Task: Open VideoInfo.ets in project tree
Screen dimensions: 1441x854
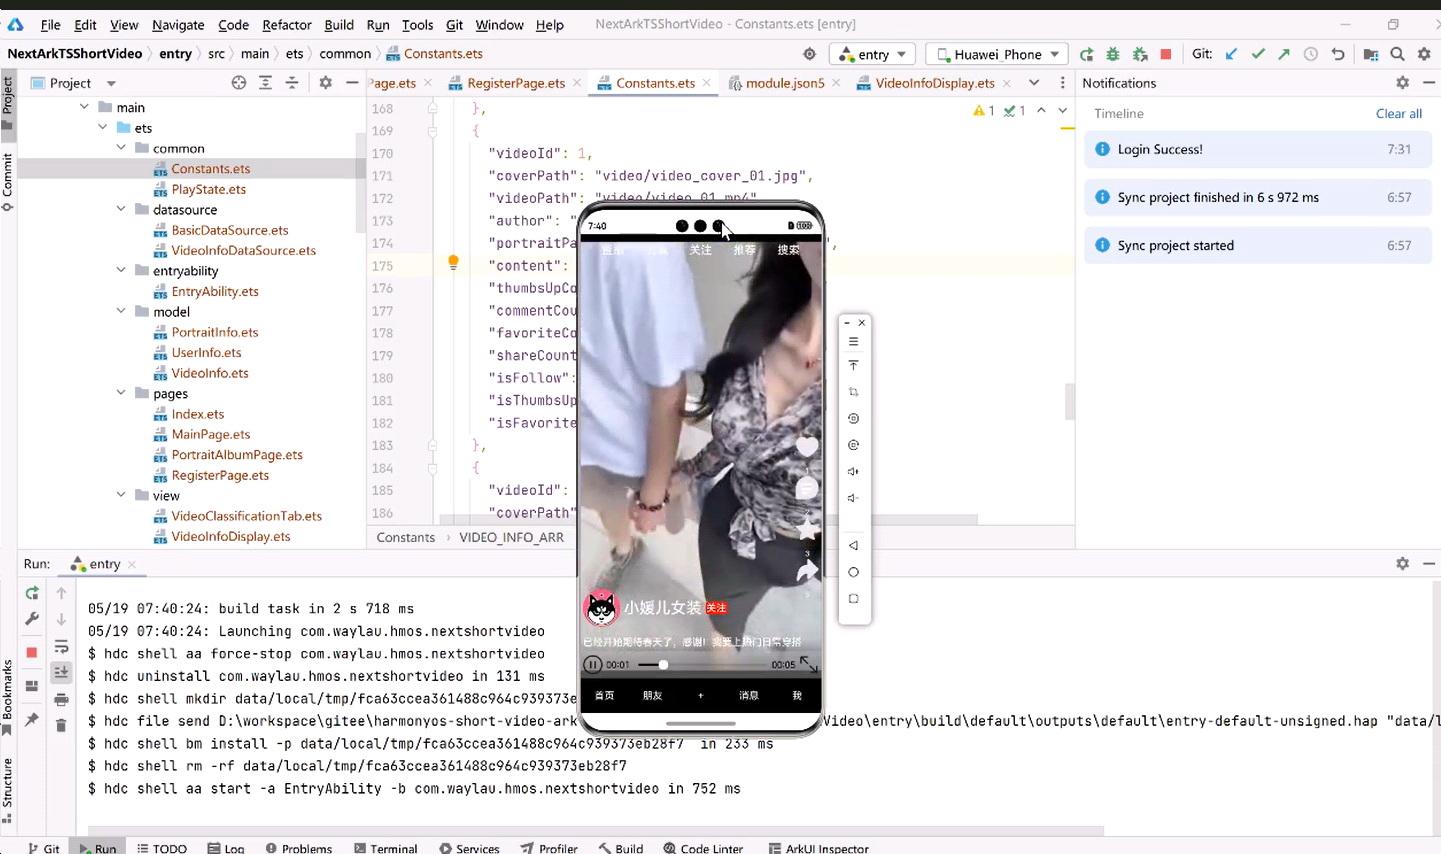Action: tap(209, 373)
